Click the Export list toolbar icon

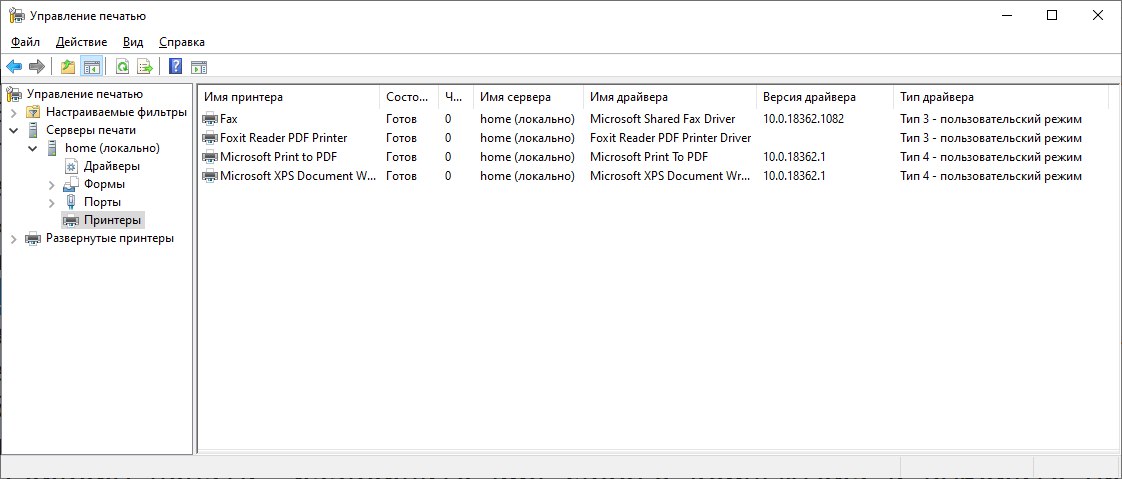[x=145, y=67]
